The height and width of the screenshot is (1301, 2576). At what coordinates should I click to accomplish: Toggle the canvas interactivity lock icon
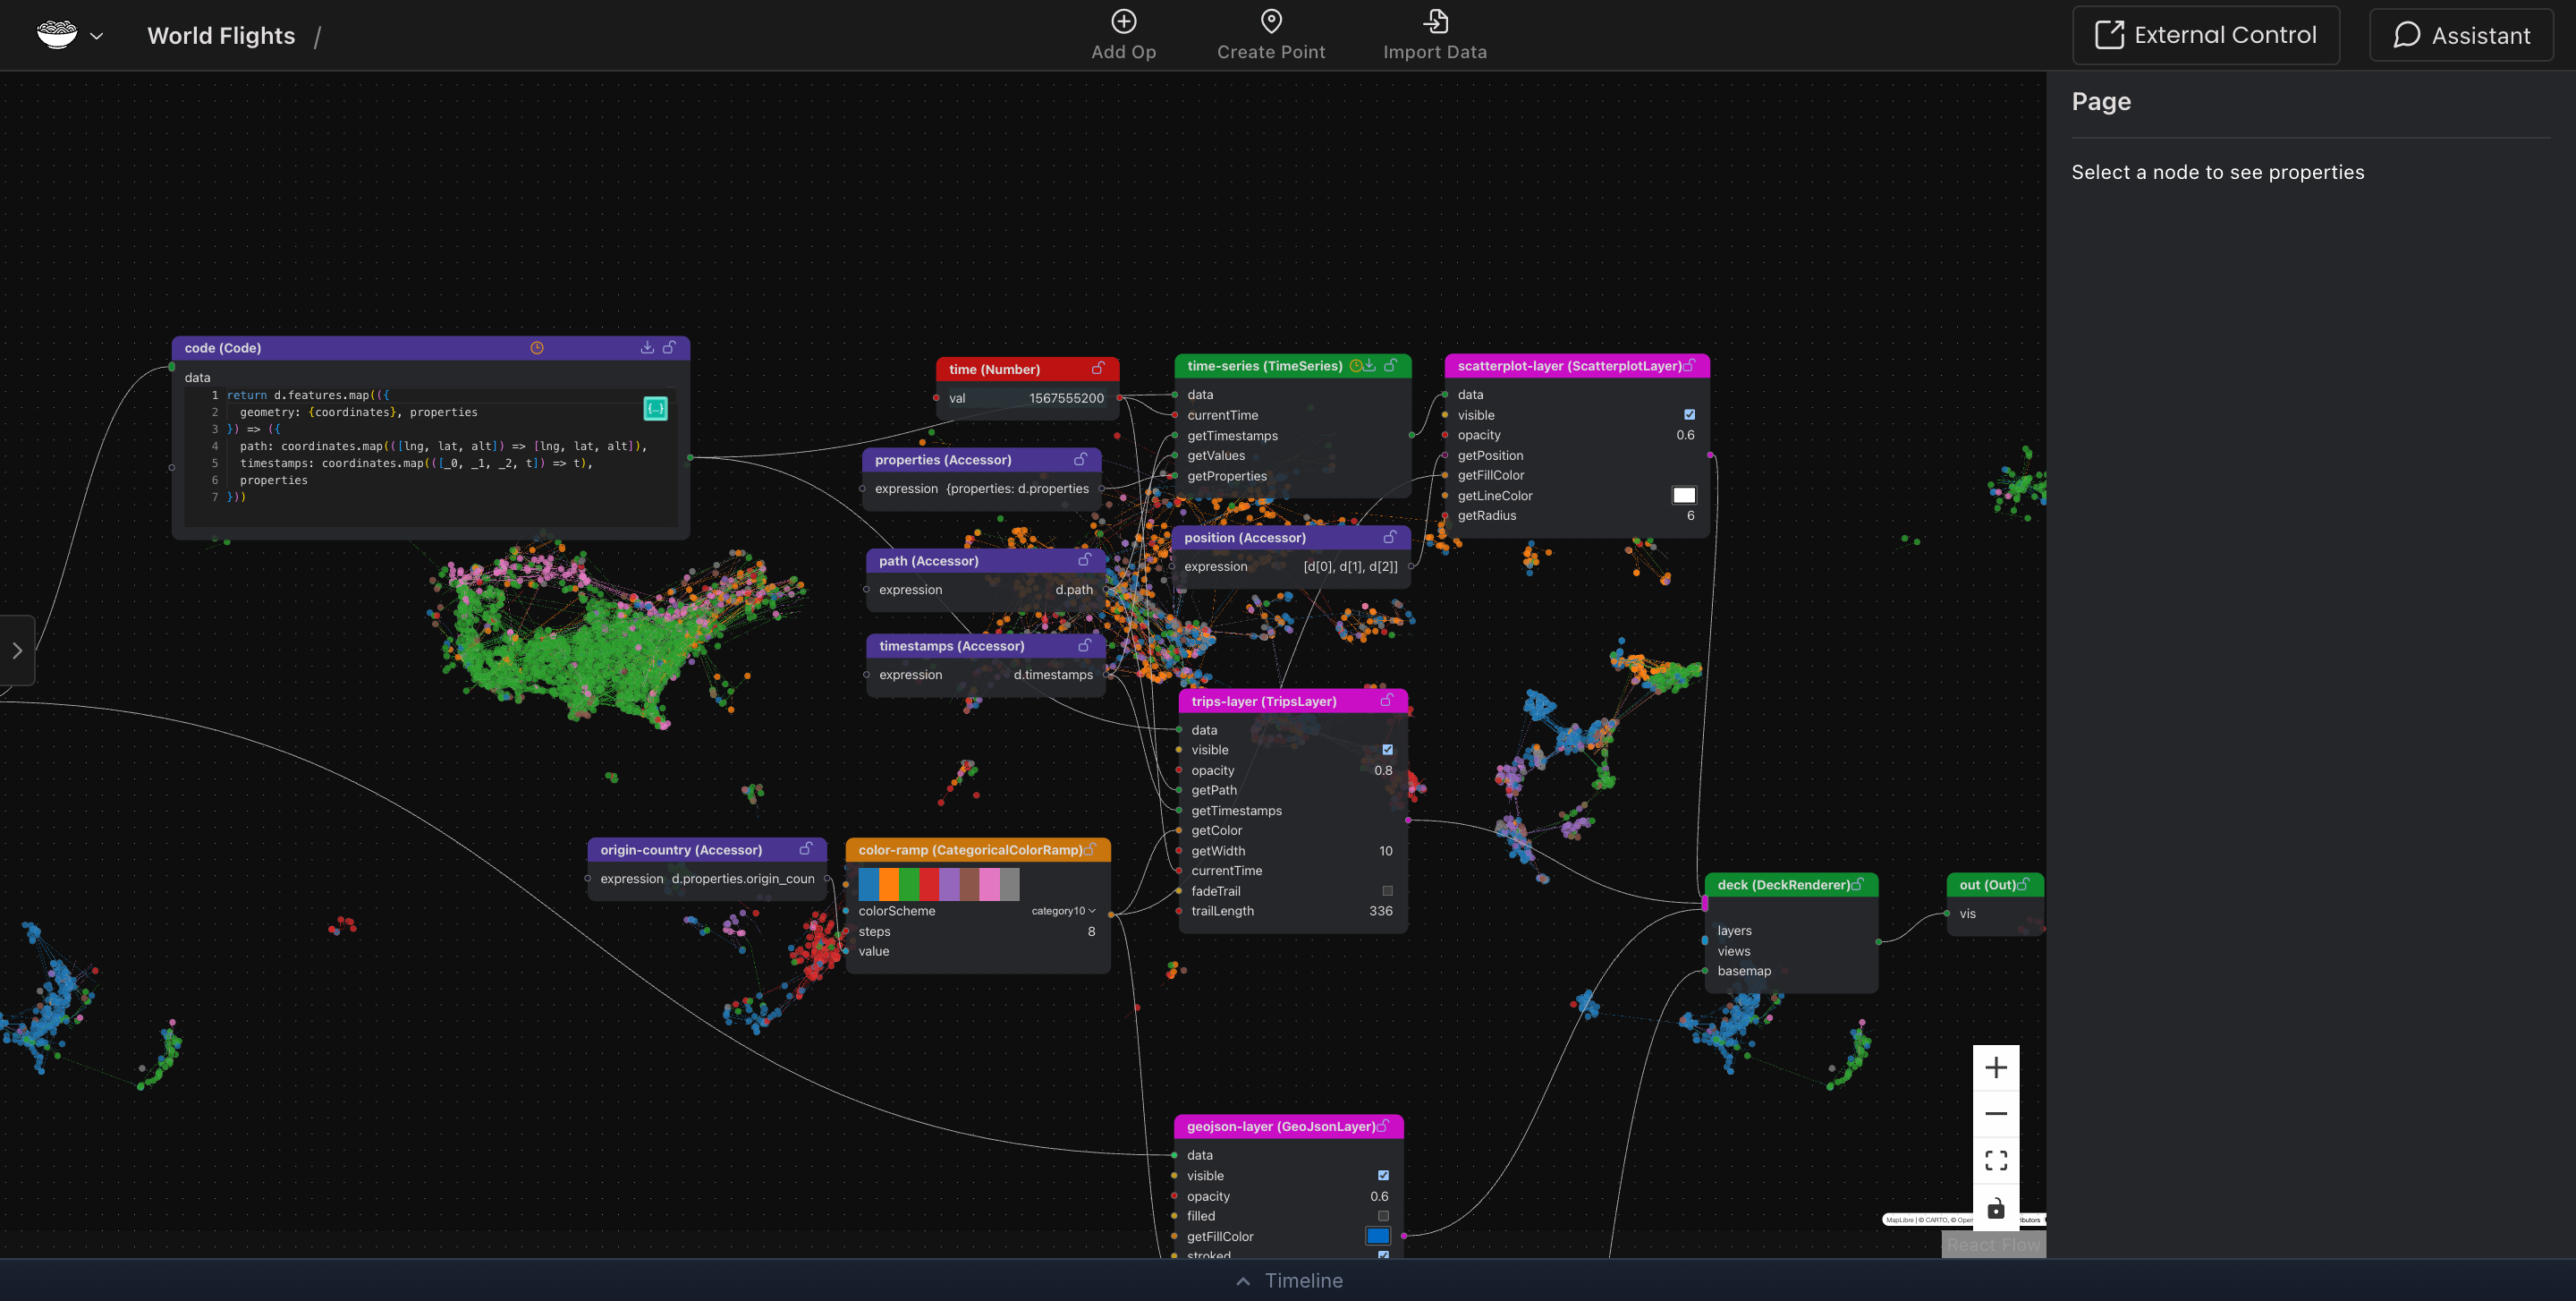pyautogui.click(x=1995, y=1207)
